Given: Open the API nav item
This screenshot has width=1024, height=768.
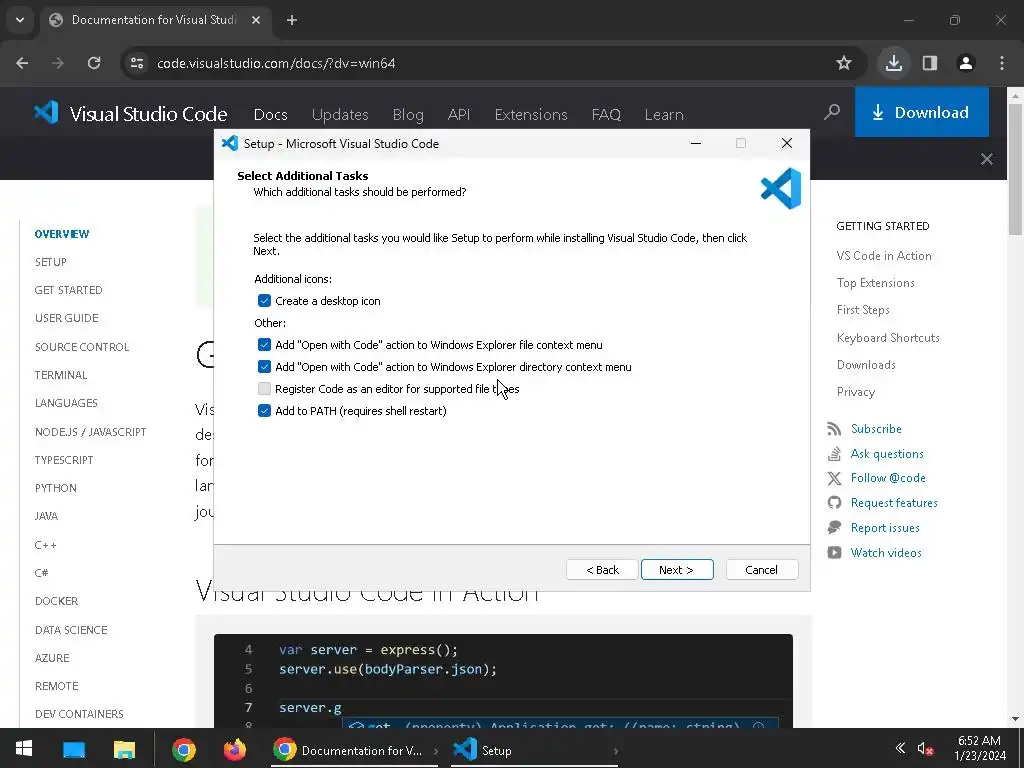Looking at the screenshot, I should pos(459,114).
